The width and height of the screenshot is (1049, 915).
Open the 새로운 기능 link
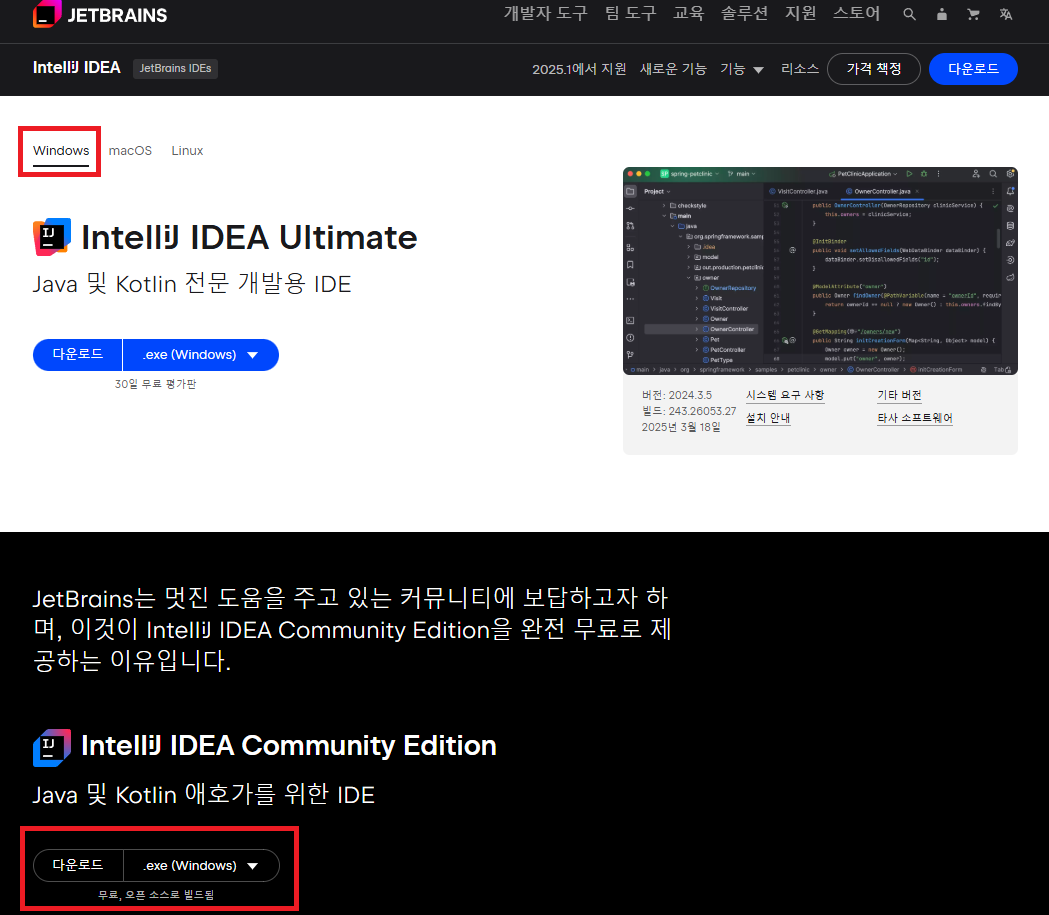(x=673, y=69)
